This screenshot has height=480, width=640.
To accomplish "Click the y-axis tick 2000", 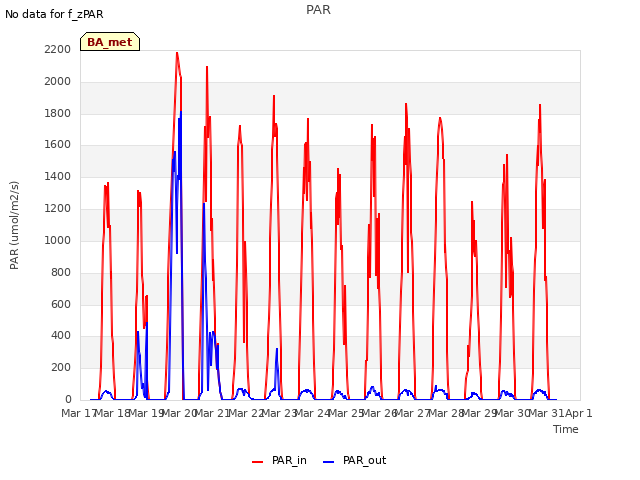I will 58,81.
